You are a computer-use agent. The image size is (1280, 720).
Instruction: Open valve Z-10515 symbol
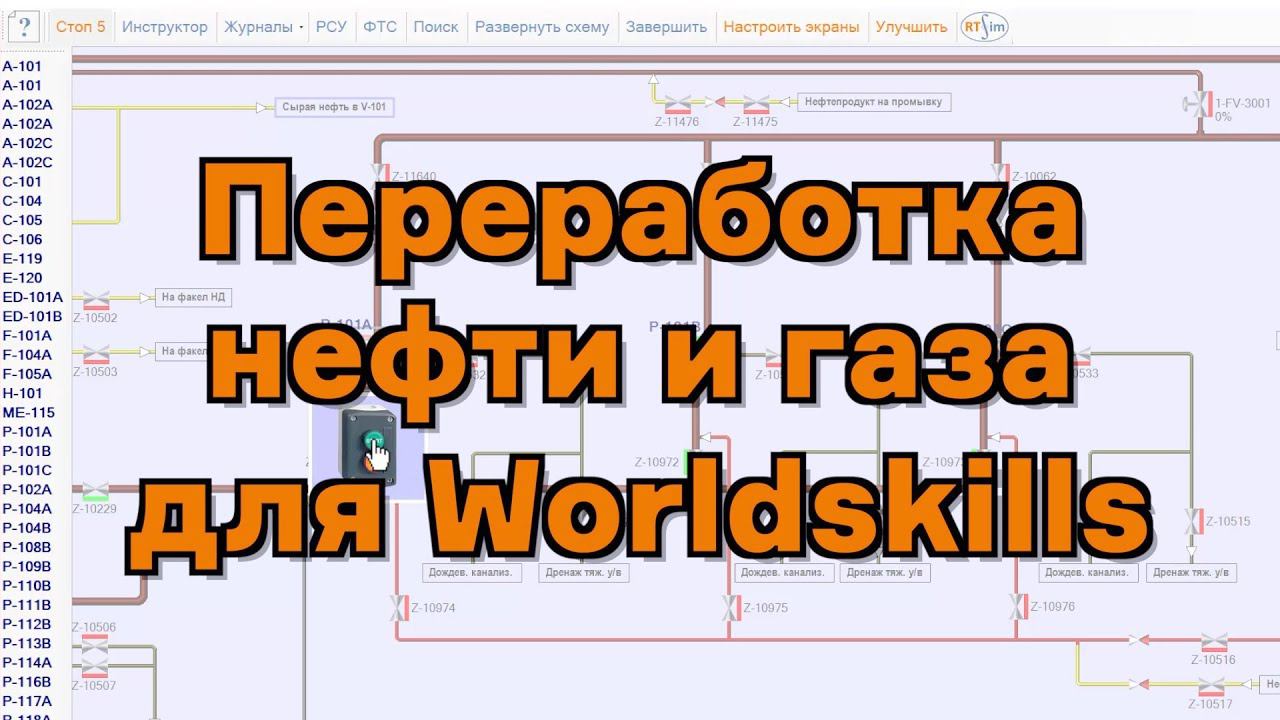click(x=1192, y=521)
